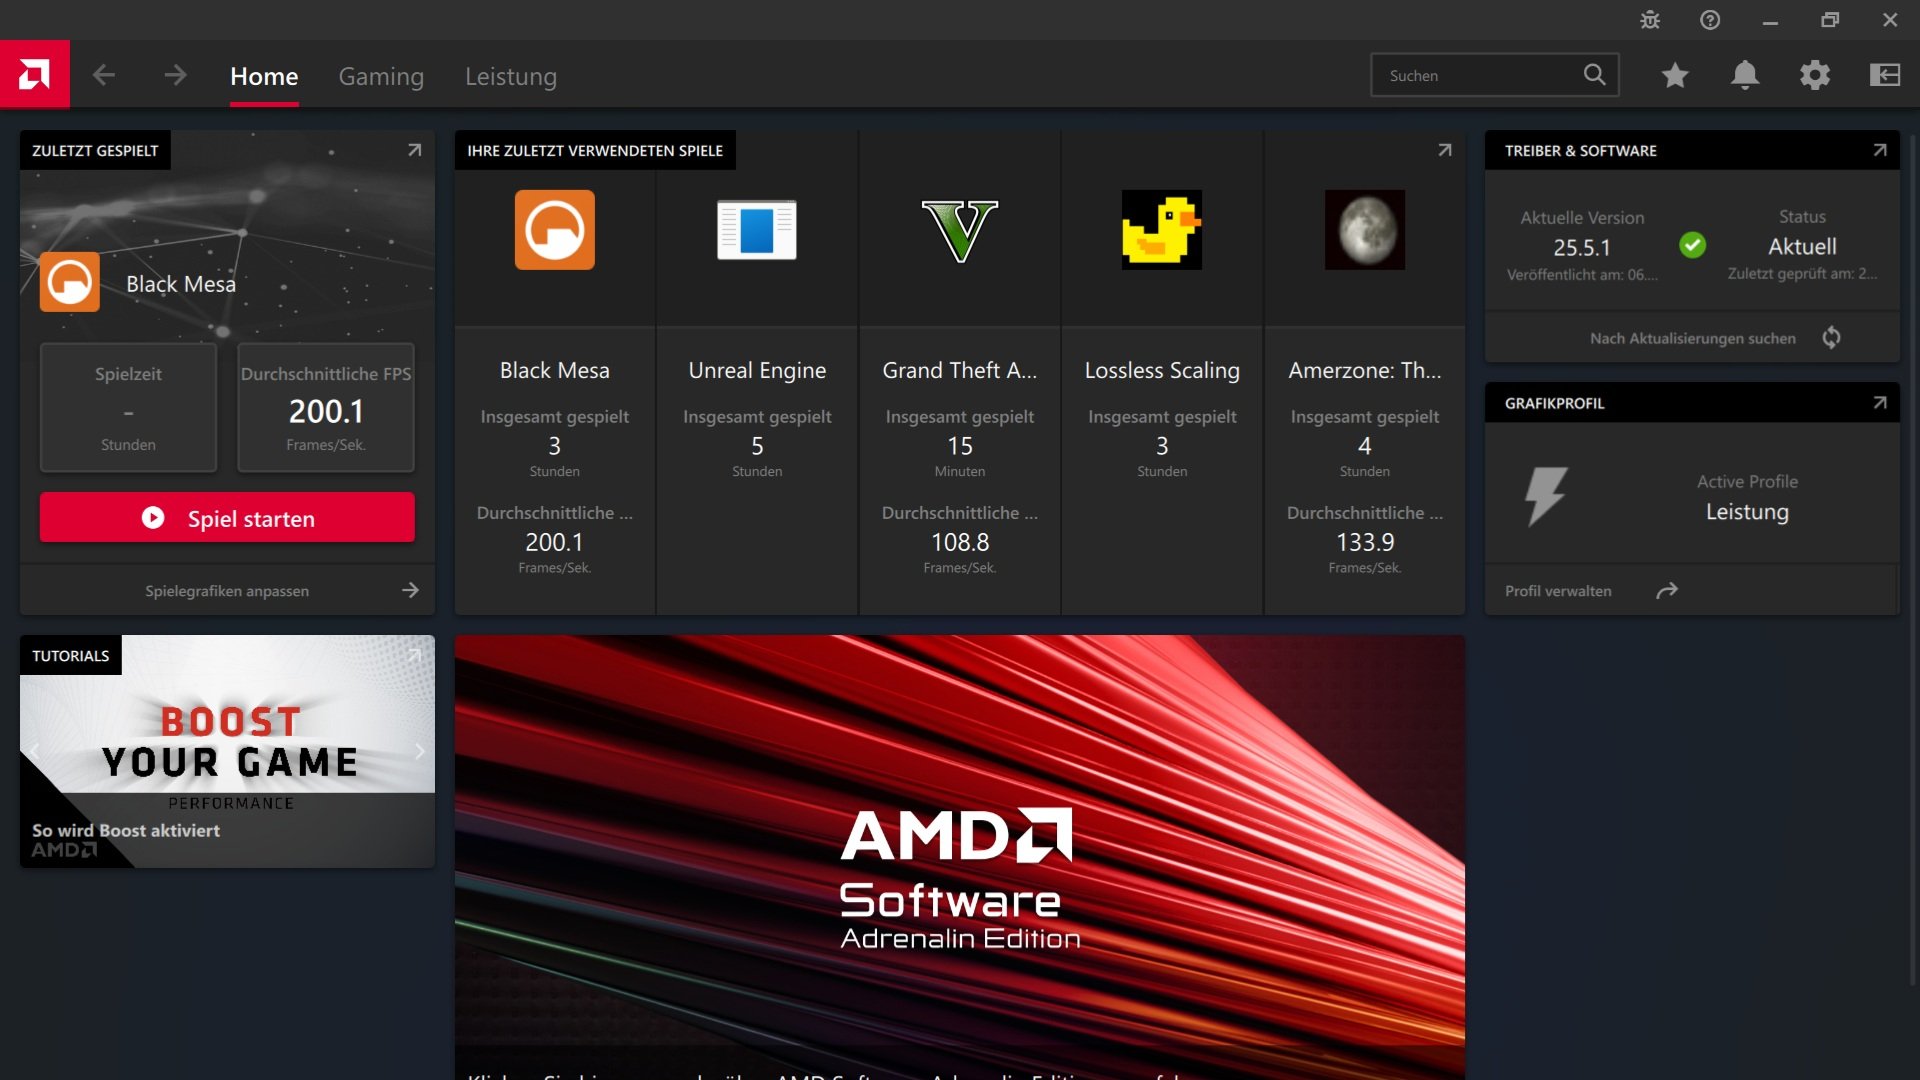
Task: Toggle the sidebar panel icon
Action: click(1885, 75)
